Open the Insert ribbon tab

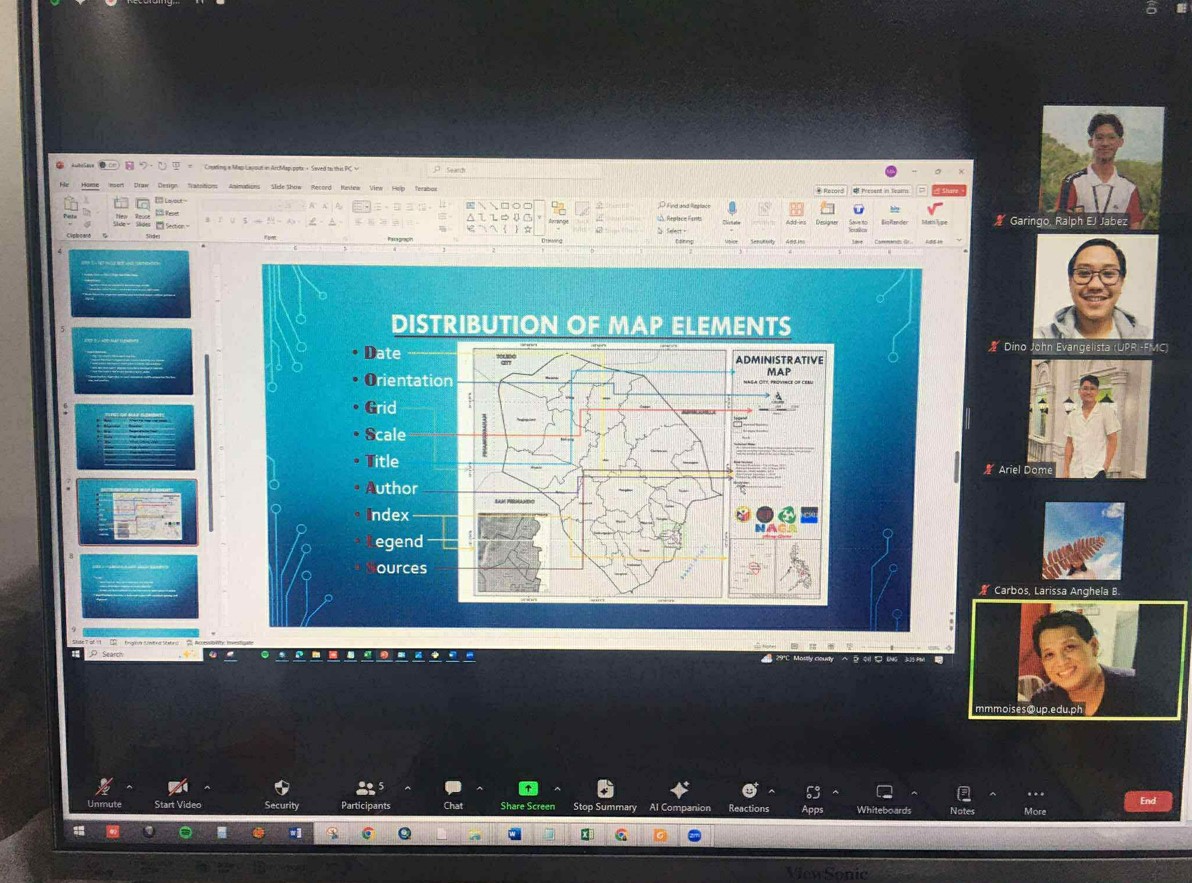(116, 185)
